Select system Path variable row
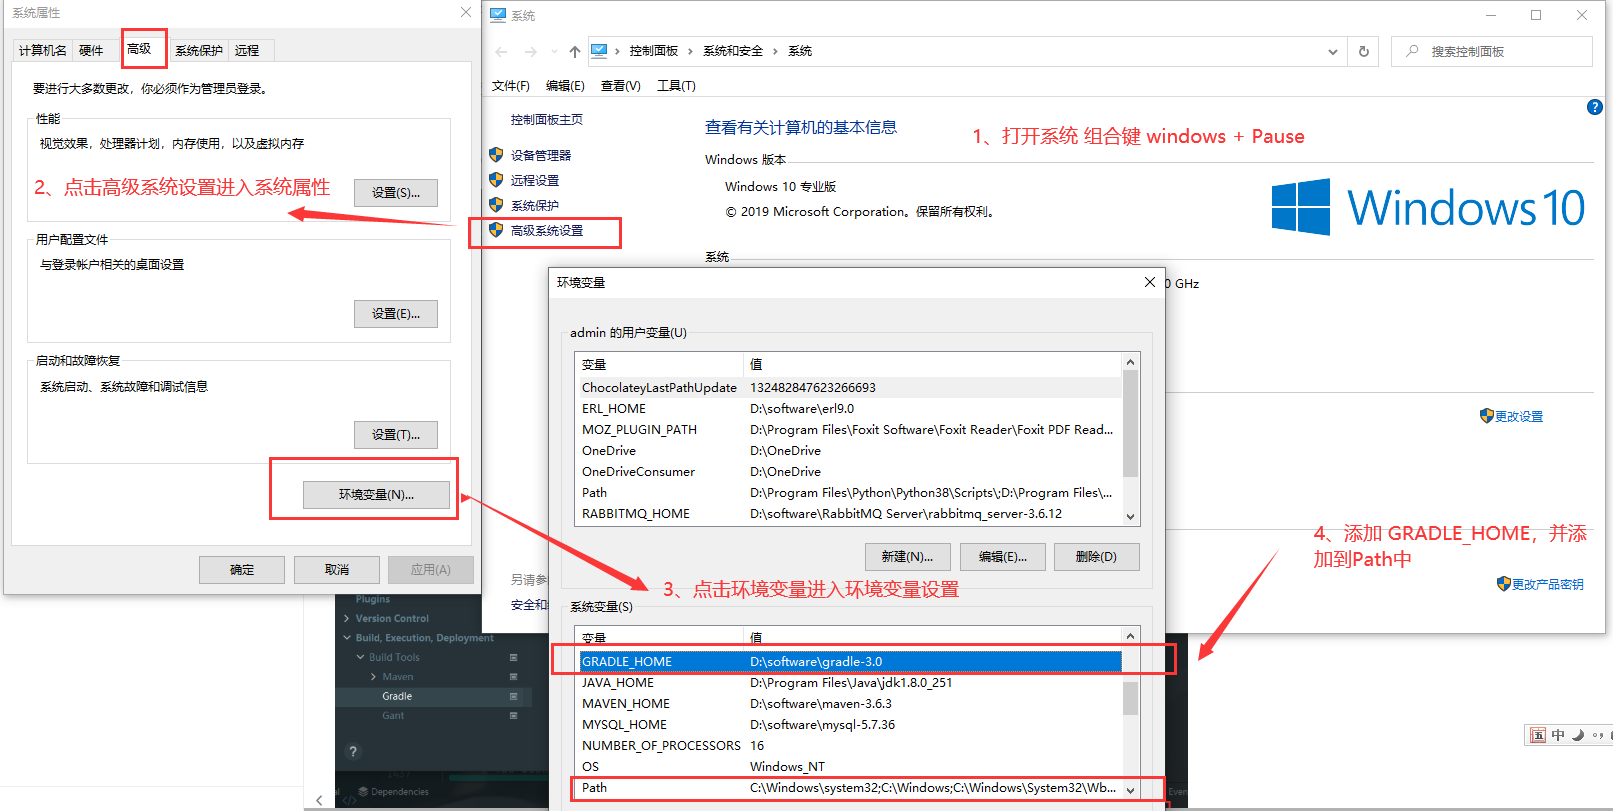Screen dimensions: 1613x811 850,788
